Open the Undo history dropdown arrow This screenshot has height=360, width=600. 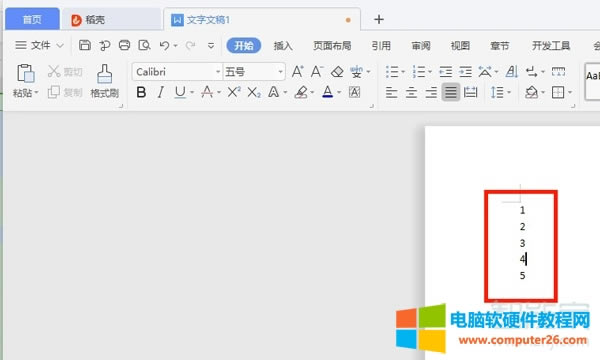(176, 46)
